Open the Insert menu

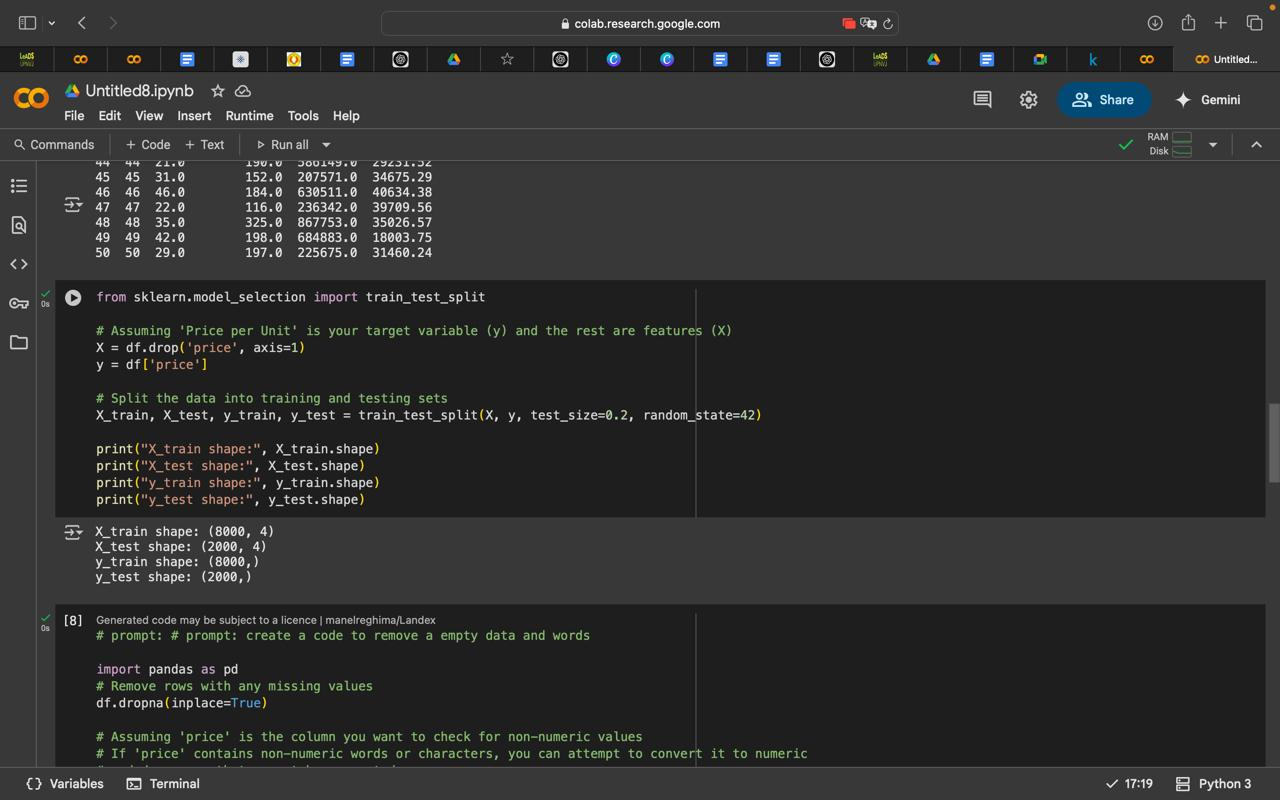(194, 116)
